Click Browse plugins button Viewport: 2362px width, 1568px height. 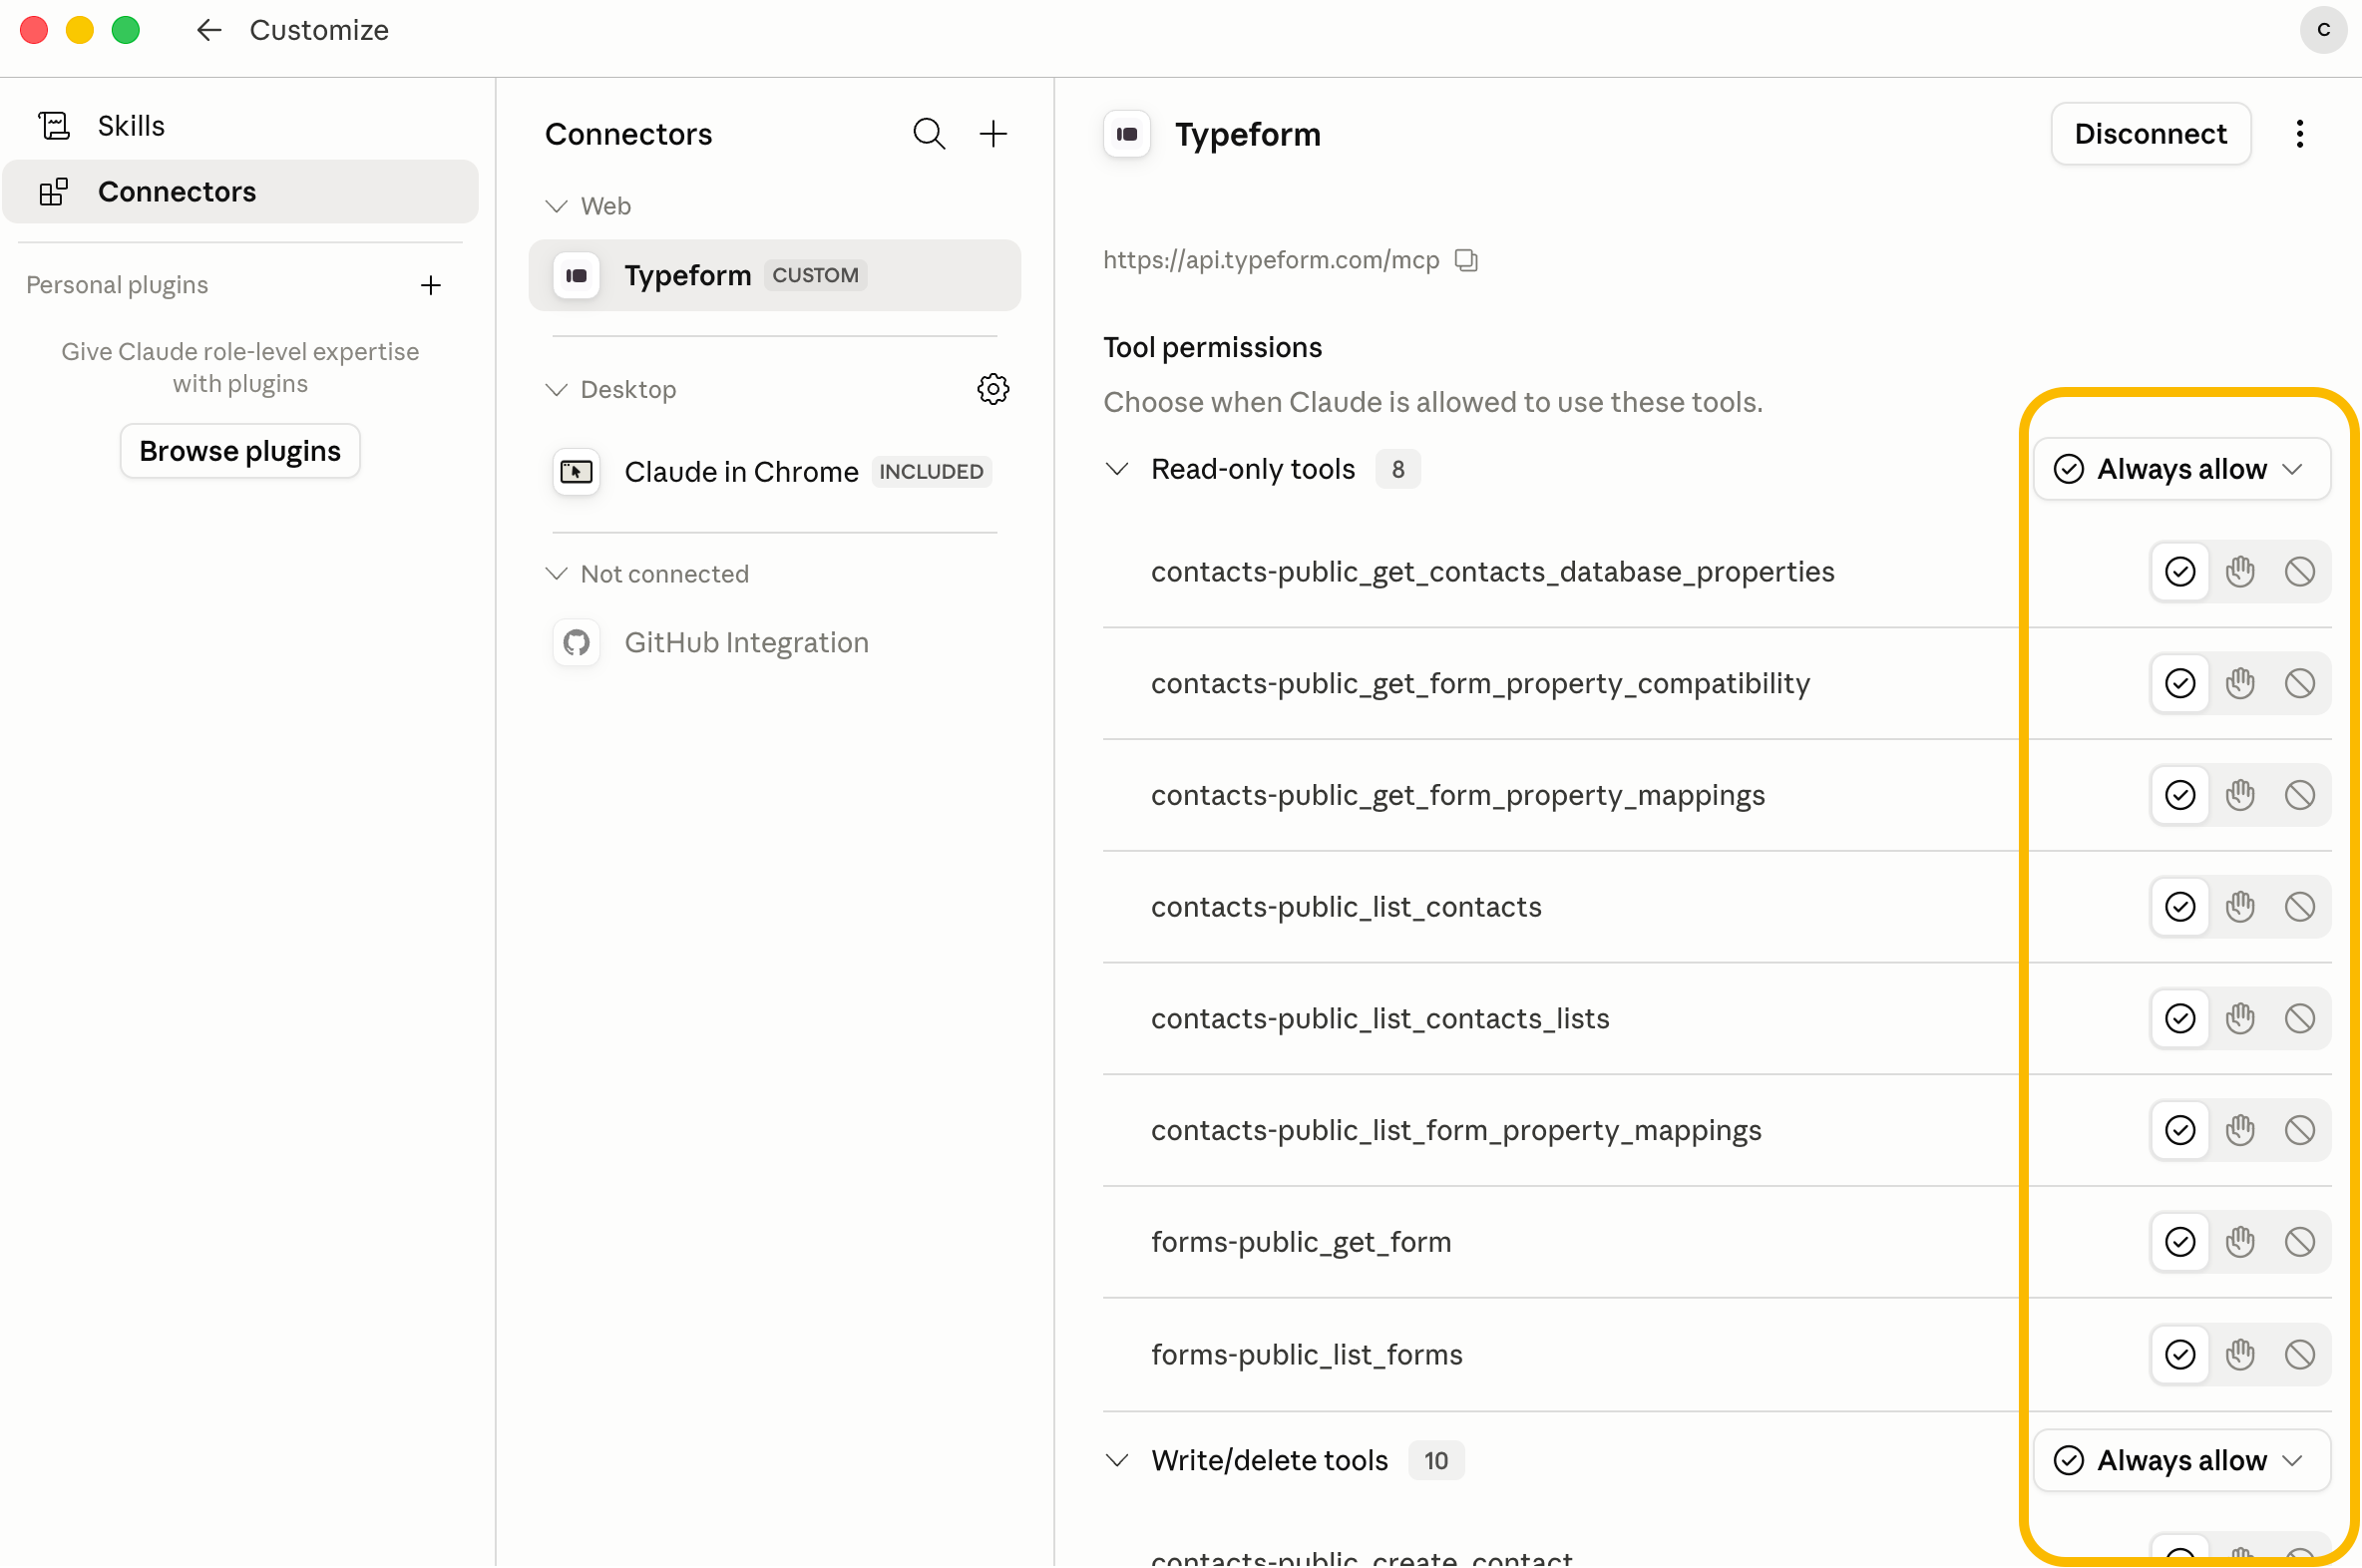coord(240,451)
